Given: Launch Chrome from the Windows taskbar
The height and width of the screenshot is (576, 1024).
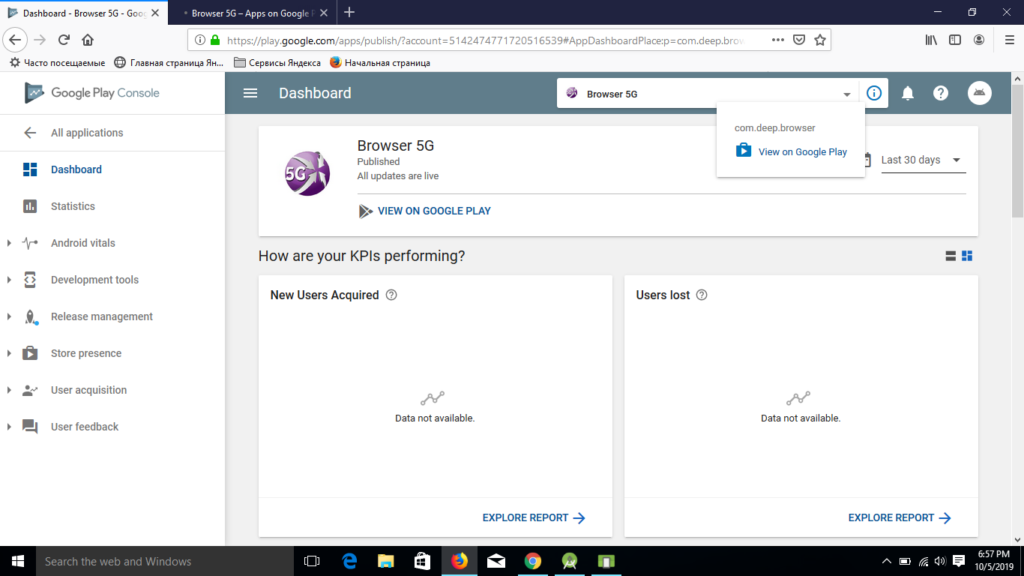Looking at the screenshot, I should [x=533, y=561].
